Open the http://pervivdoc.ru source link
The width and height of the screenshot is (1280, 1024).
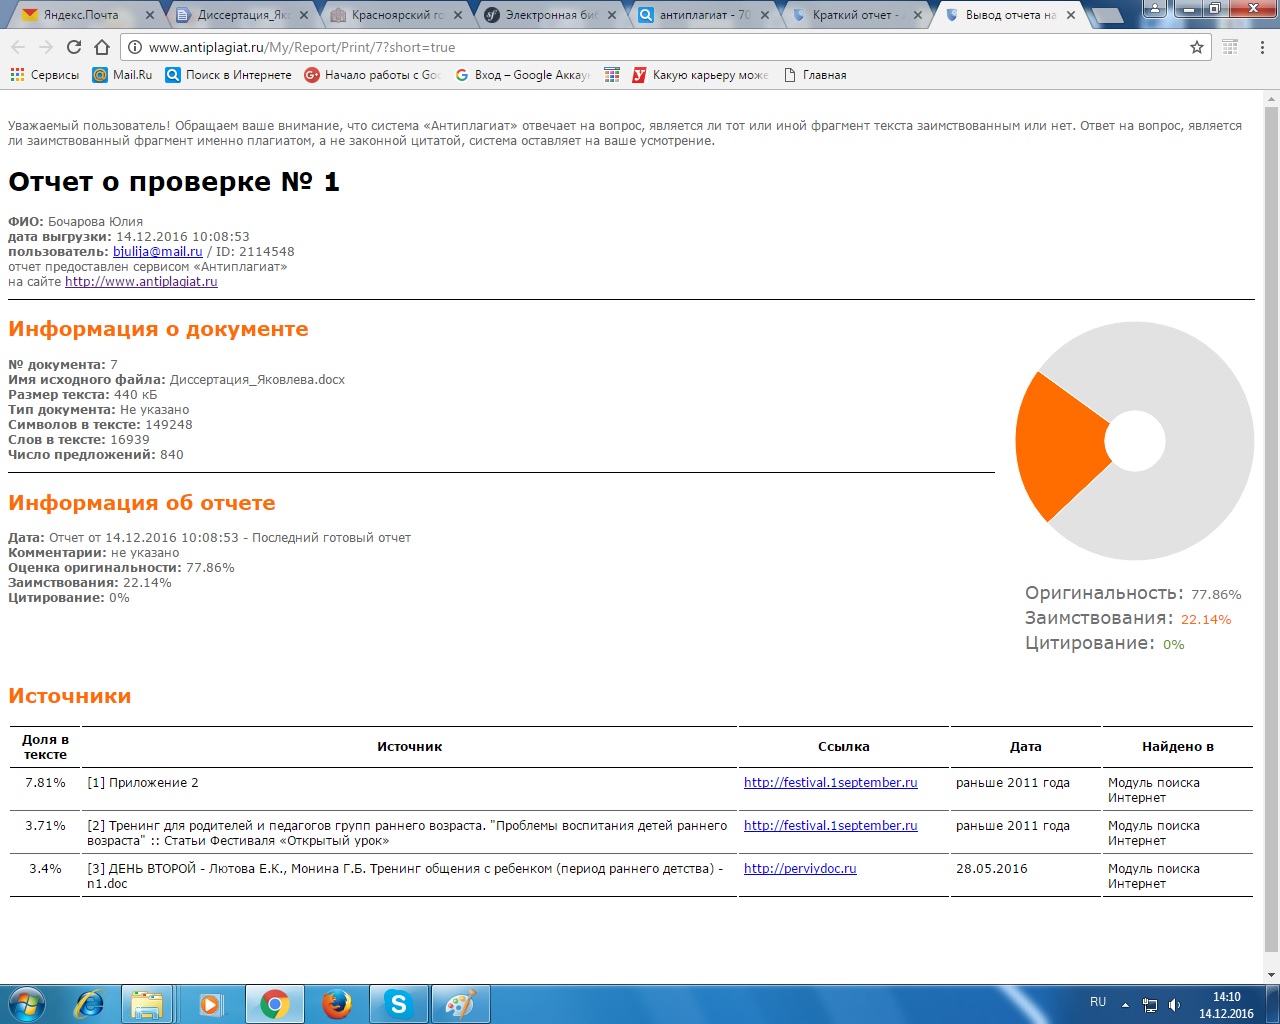pos(800,869)
